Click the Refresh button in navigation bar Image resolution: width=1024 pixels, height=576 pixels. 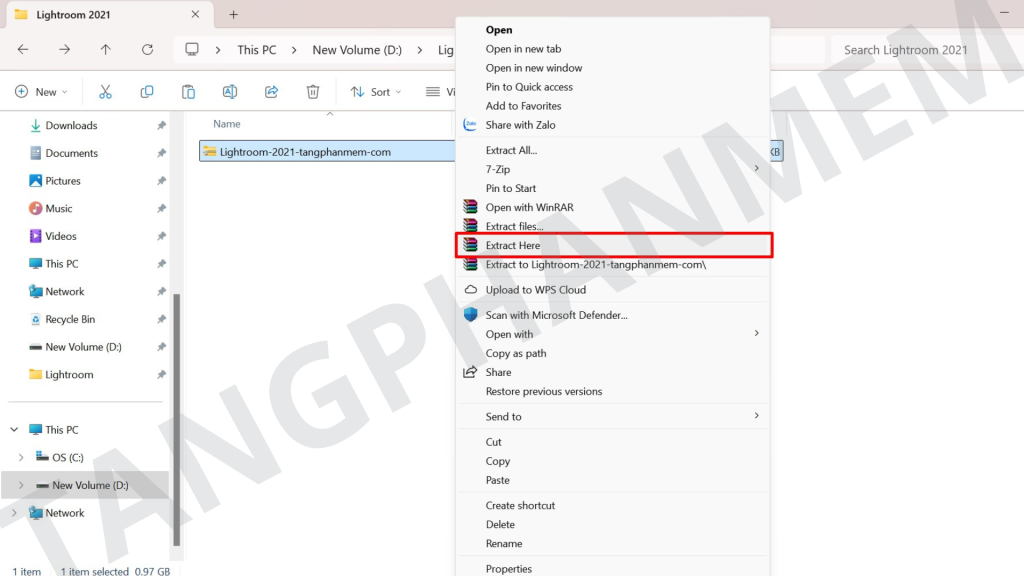click(148, 50)
